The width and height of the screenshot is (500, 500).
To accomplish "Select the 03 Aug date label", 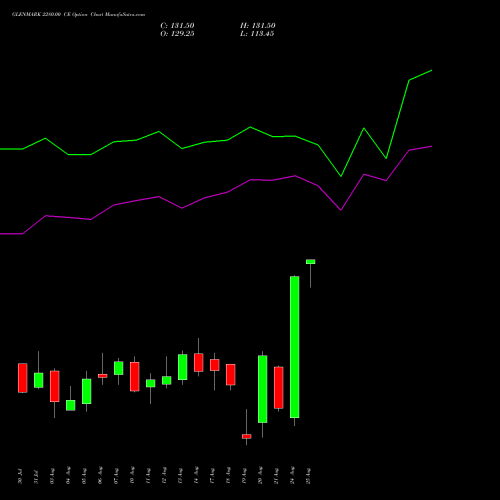I will (x=52, y=476).
